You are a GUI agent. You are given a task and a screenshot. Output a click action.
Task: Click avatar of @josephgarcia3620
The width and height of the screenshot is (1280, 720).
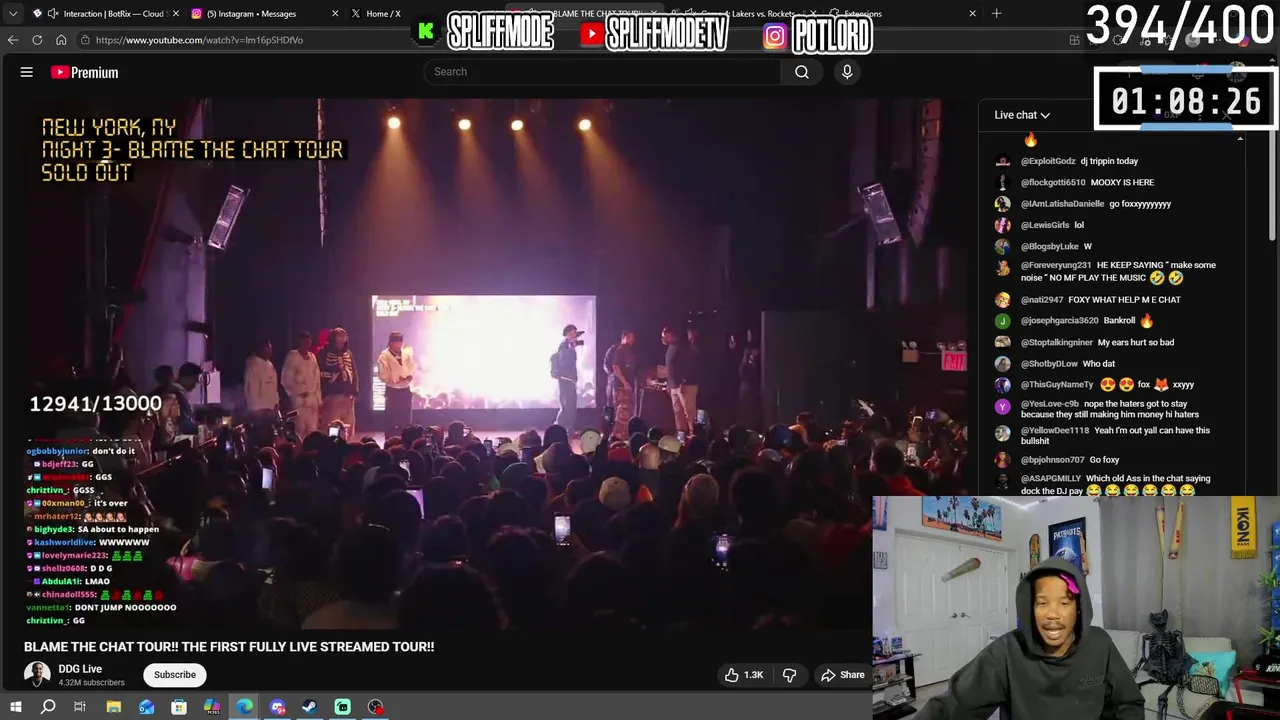pyautogui.click(x=1002, y=321)
